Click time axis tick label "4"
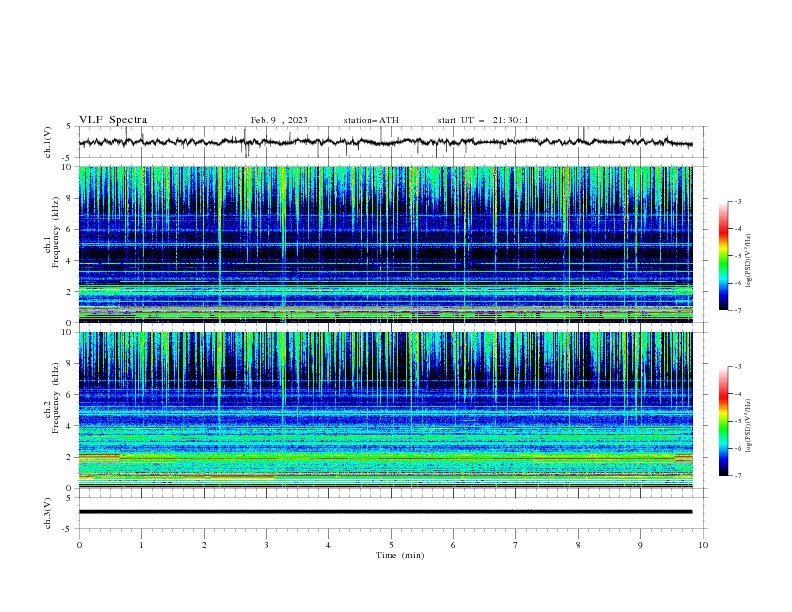The width and height of the screenshot is (792, 612). coord(328,545)
